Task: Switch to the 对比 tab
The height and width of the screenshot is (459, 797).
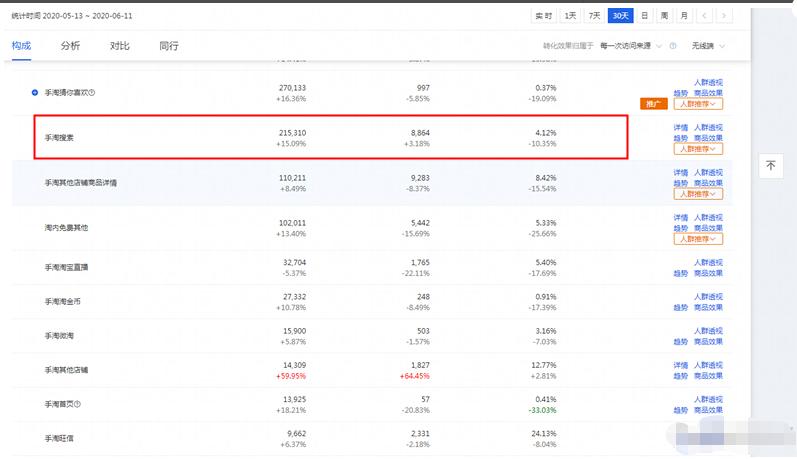Action: [119, 46]
